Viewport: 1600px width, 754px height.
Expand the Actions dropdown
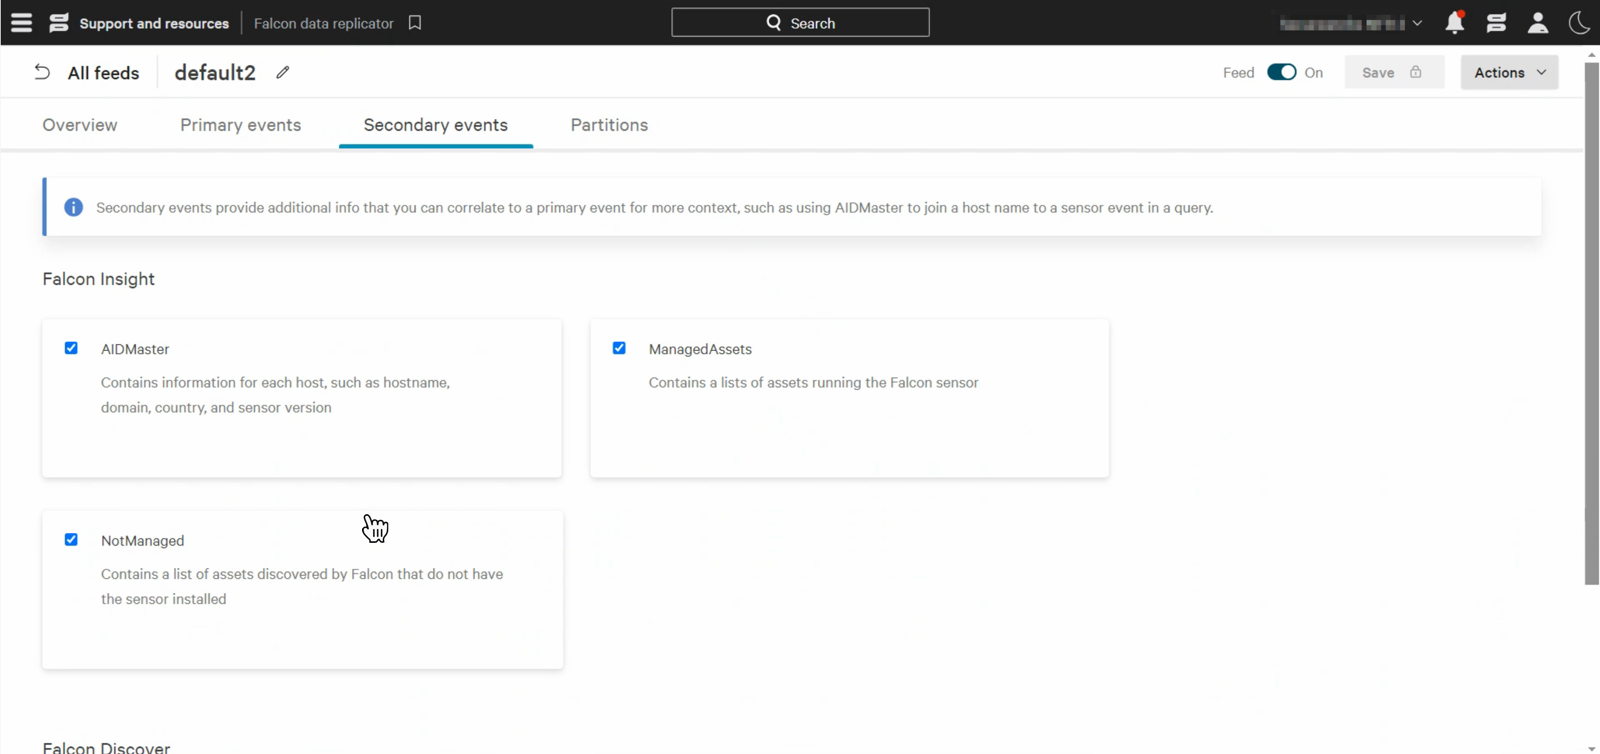click(1509, 72)
